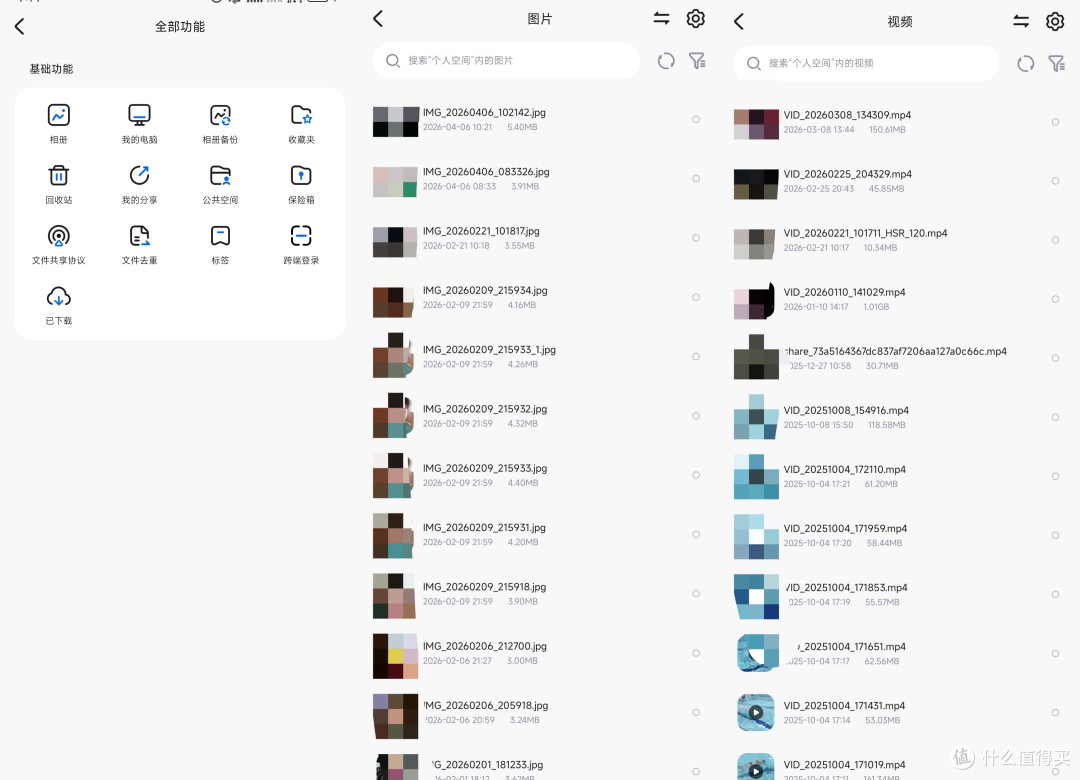Open file VID_20251004_171959.mp4
The width and height of the screenshot is (1080, 780).
point(845,528)
